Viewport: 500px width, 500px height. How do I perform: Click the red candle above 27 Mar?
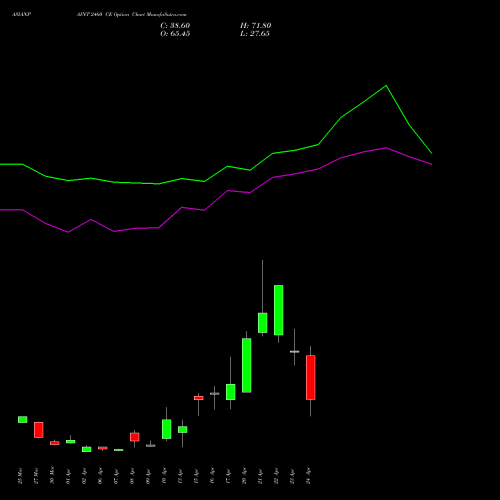click(39, 430)
